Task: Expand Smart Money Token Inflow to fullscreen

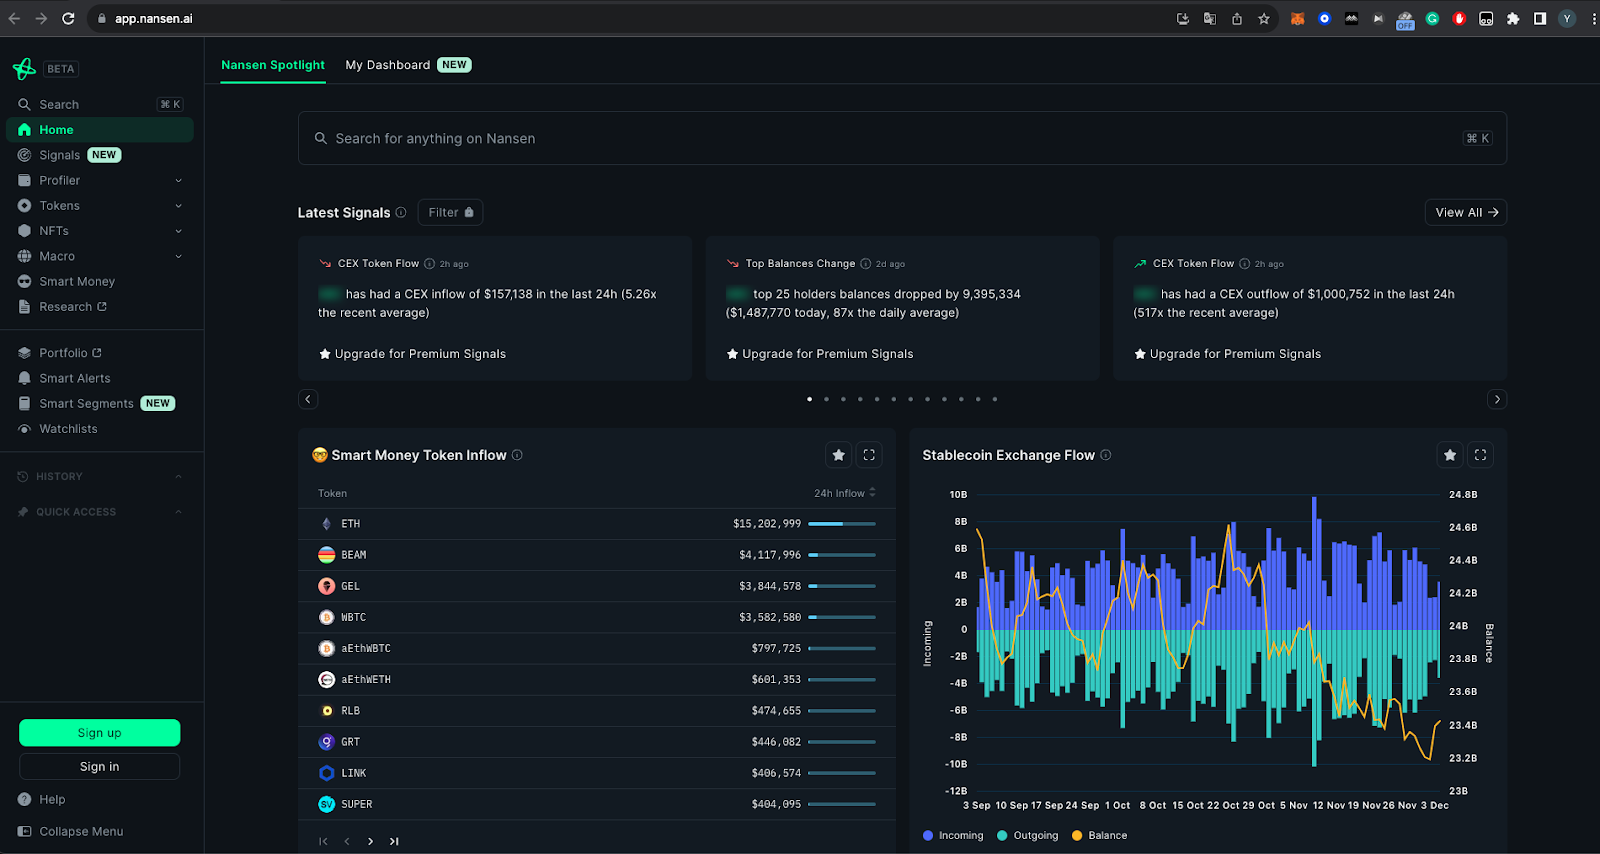Action: pos(869,455)
